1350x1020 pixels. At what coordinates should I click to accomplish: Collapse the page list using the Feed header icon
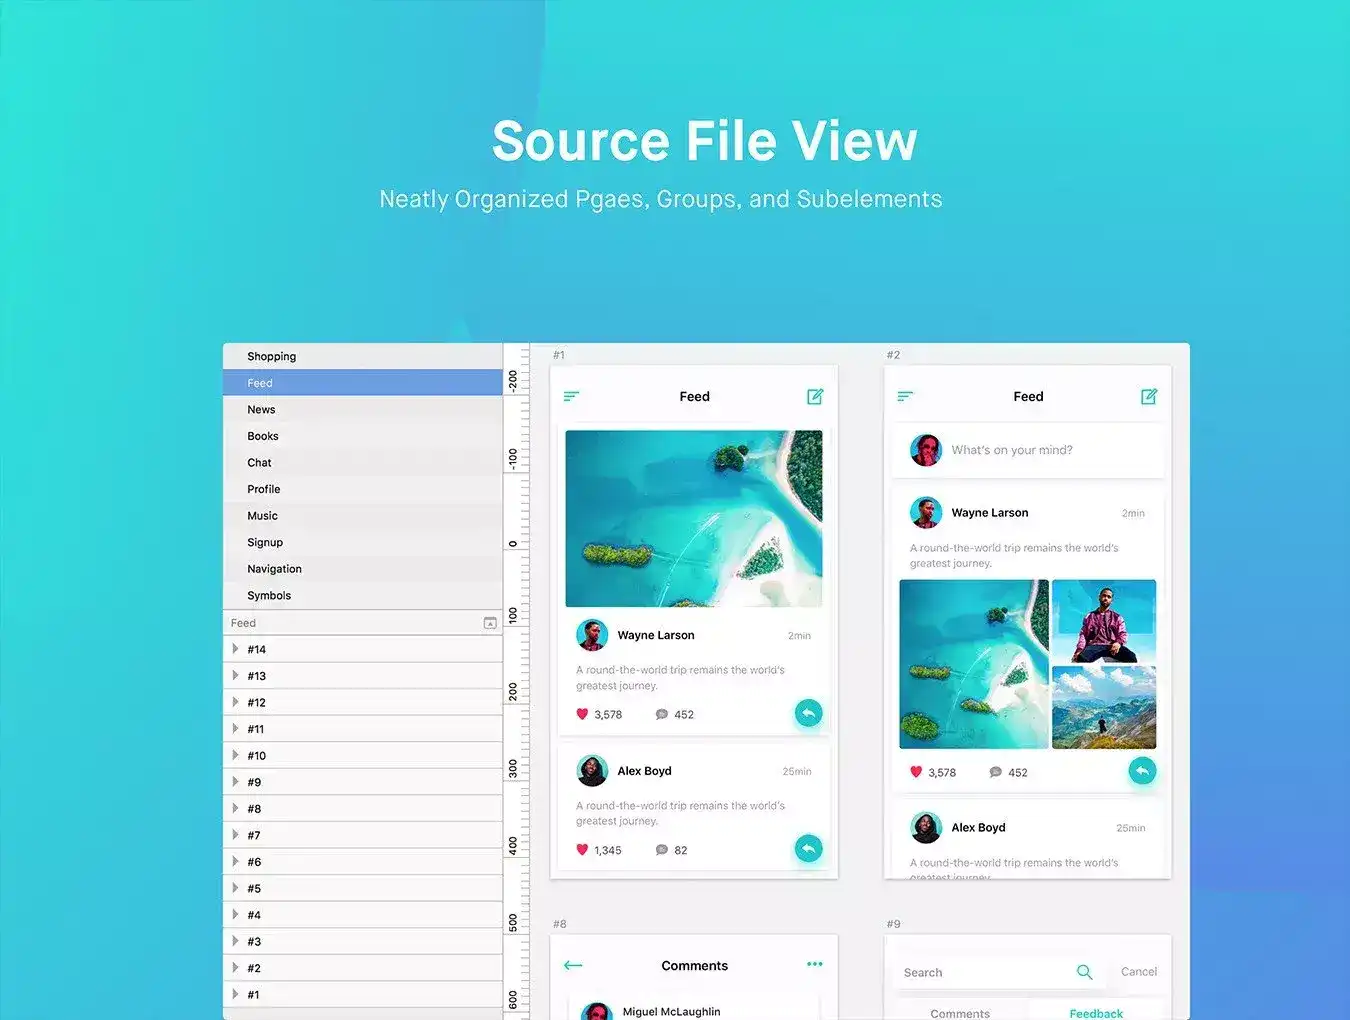pyautogui.click(x=490, y=623)
